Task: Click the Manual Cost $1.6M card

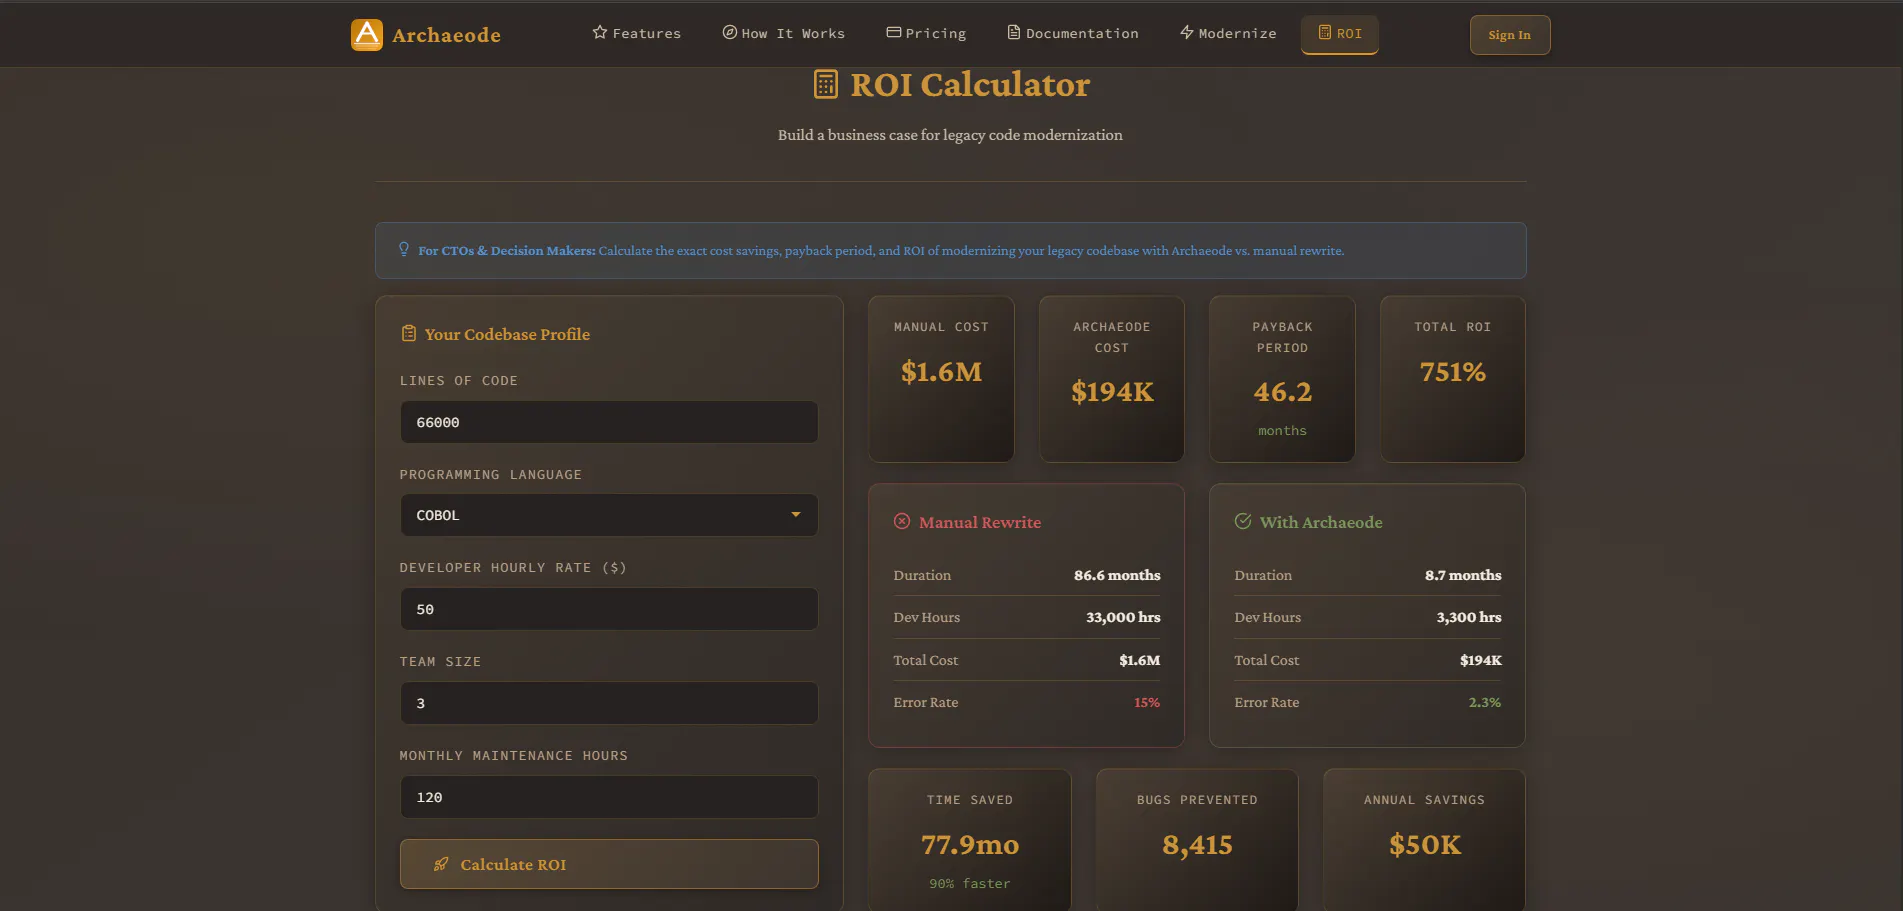Action: coord(941,379)
